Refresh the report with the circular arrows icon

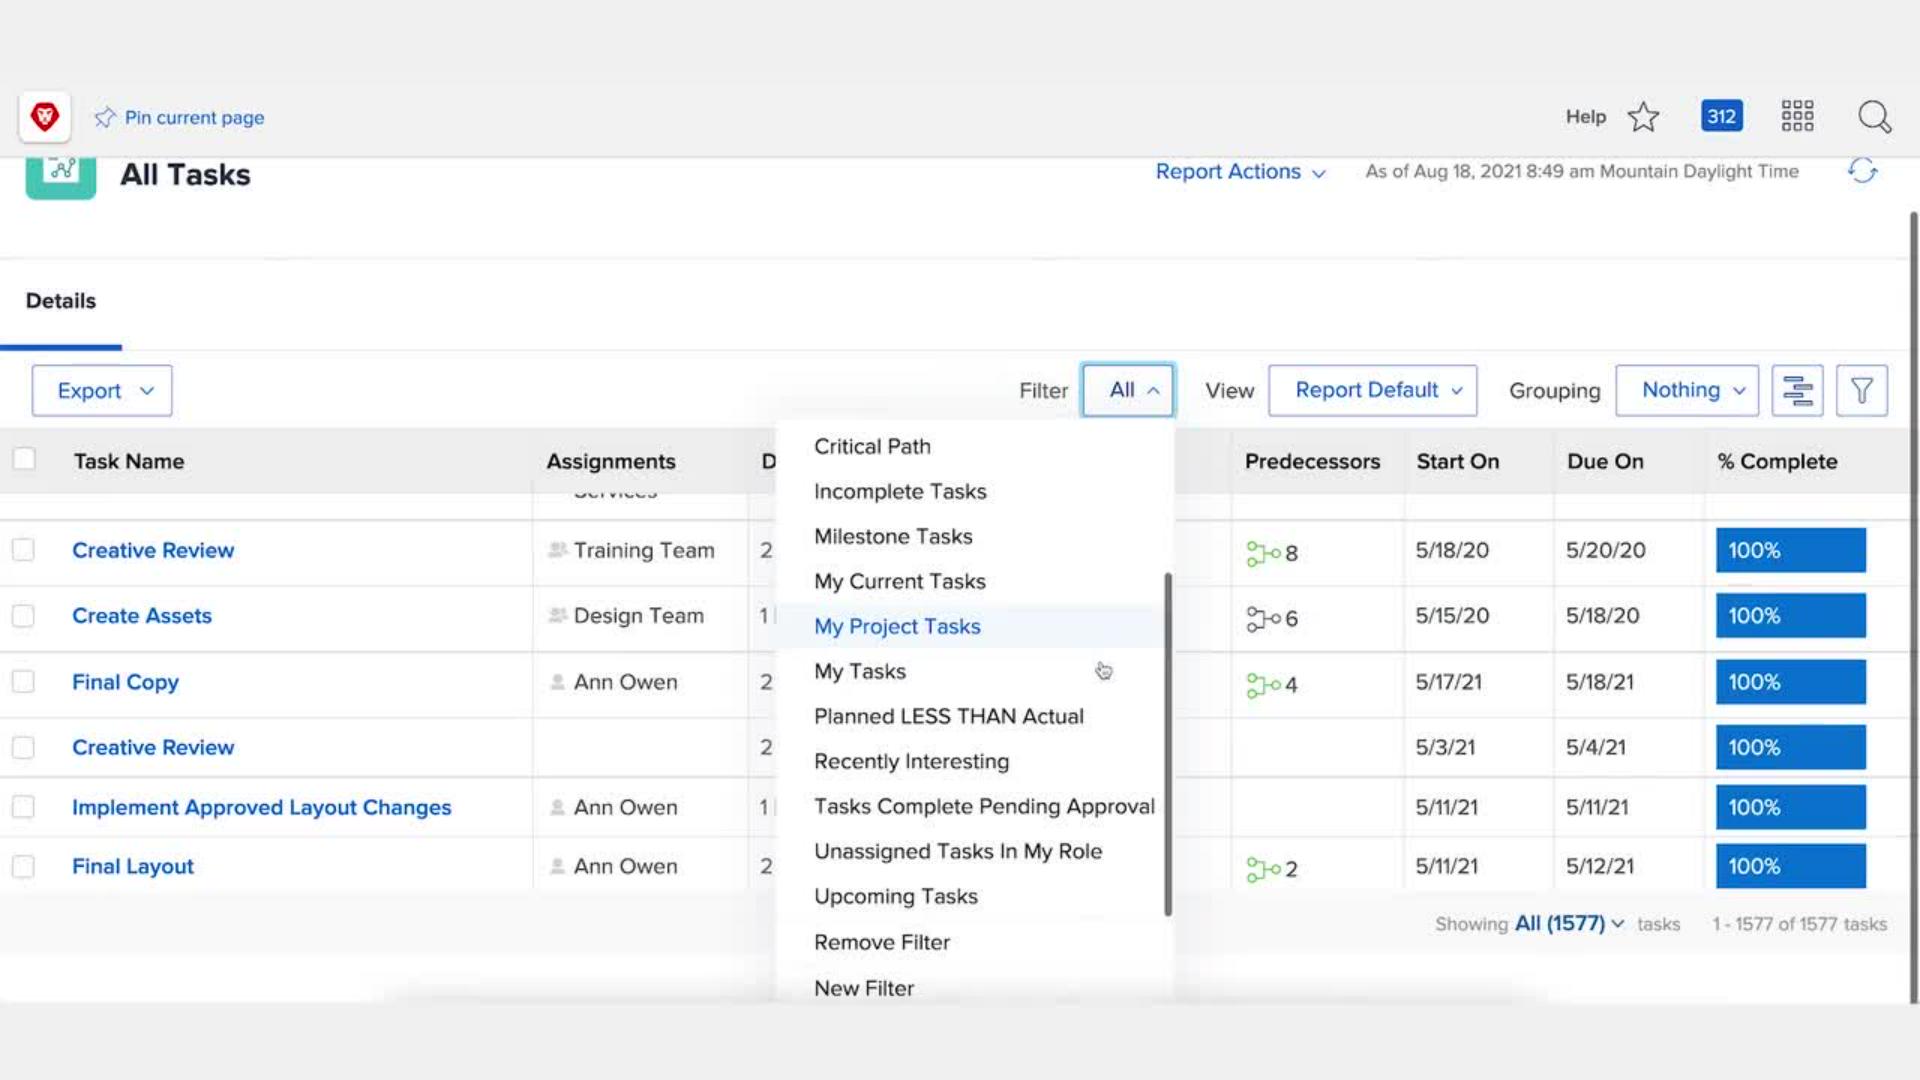1862,171
